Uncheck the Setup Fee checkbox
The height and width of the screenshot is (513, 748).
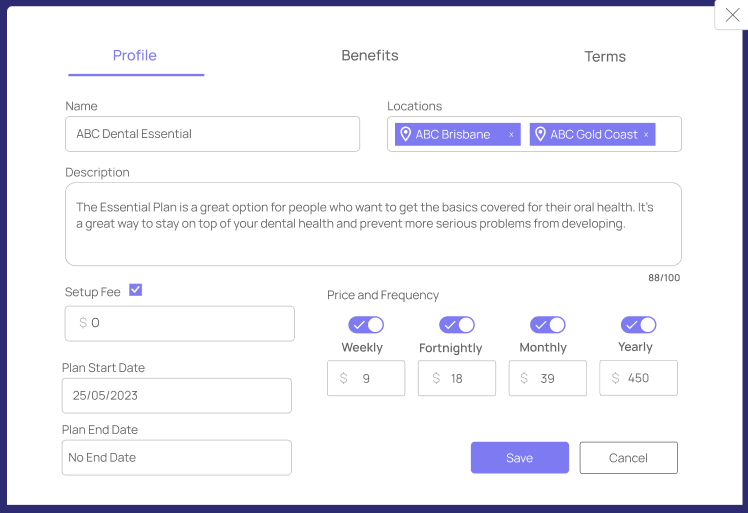tap(135, 290)
